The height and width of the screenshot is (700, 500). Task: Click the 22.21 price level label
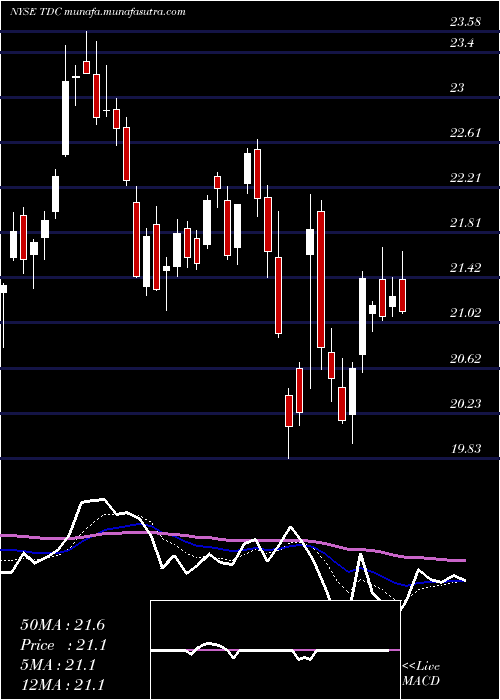(465, 178)
